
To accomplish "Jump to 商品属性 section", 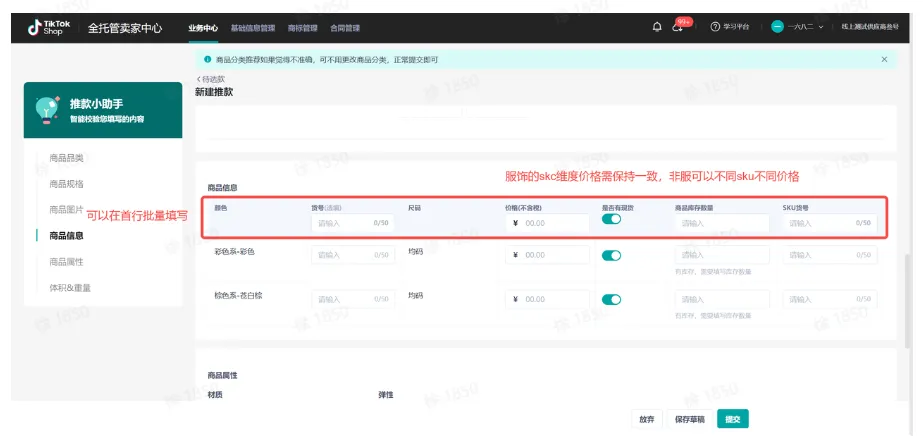I will [67, 261].
